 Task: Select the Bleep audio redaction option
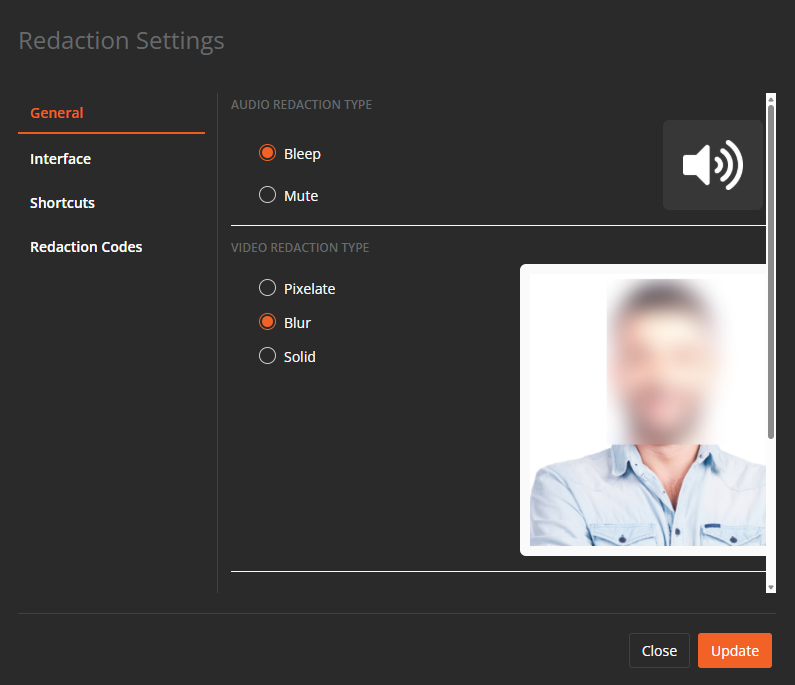coord(267,154)
